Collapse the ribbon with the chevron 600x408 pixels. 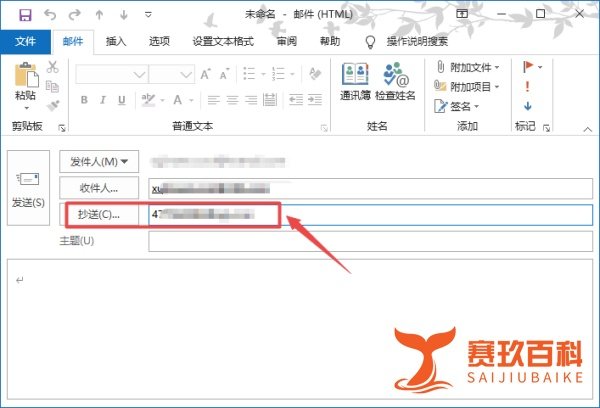click(587, 129)
